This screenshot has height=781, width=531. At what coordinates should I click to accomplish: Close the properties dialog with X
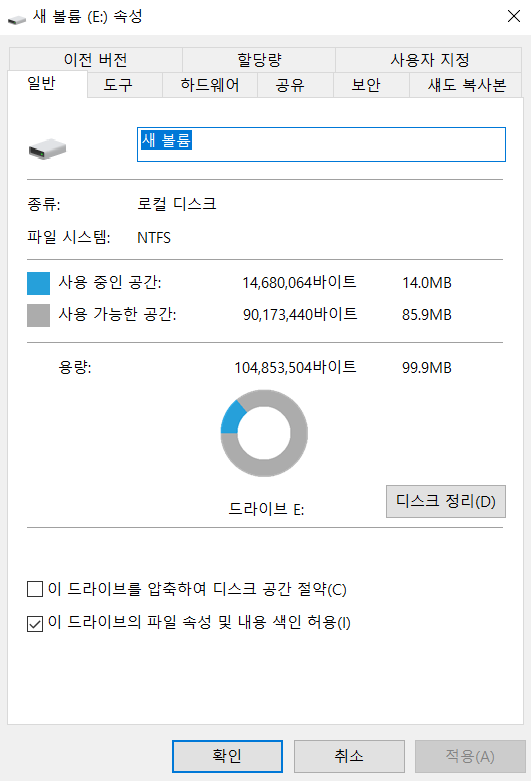[x=514, y=16]
